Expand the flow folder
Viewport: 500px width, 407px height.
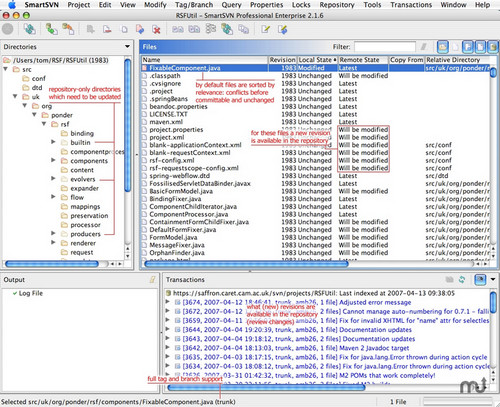53,197
